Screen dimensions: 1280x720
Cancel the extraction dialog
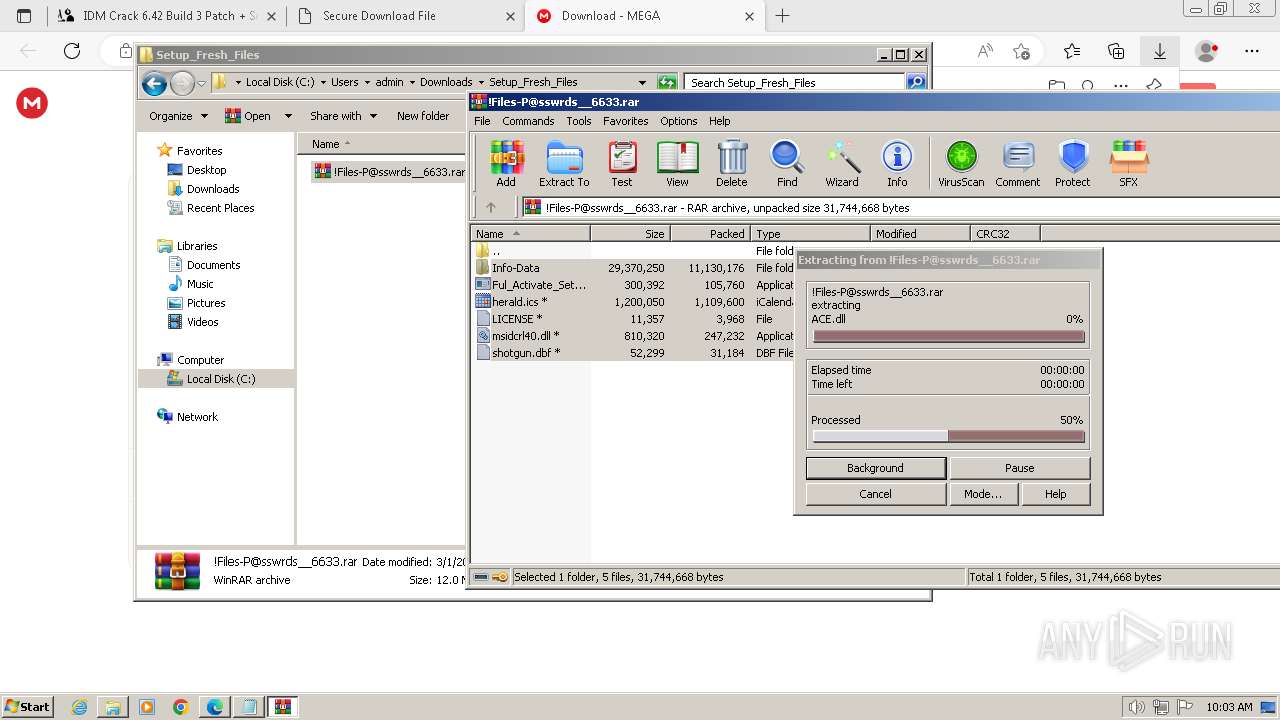(x=875, y=494)
